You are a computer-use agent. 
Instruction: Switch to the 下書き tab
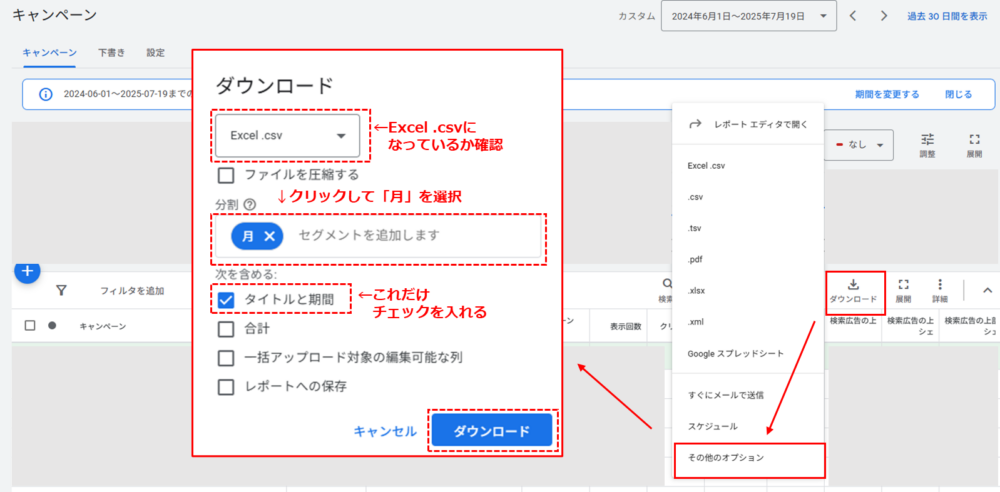[111, 52]
